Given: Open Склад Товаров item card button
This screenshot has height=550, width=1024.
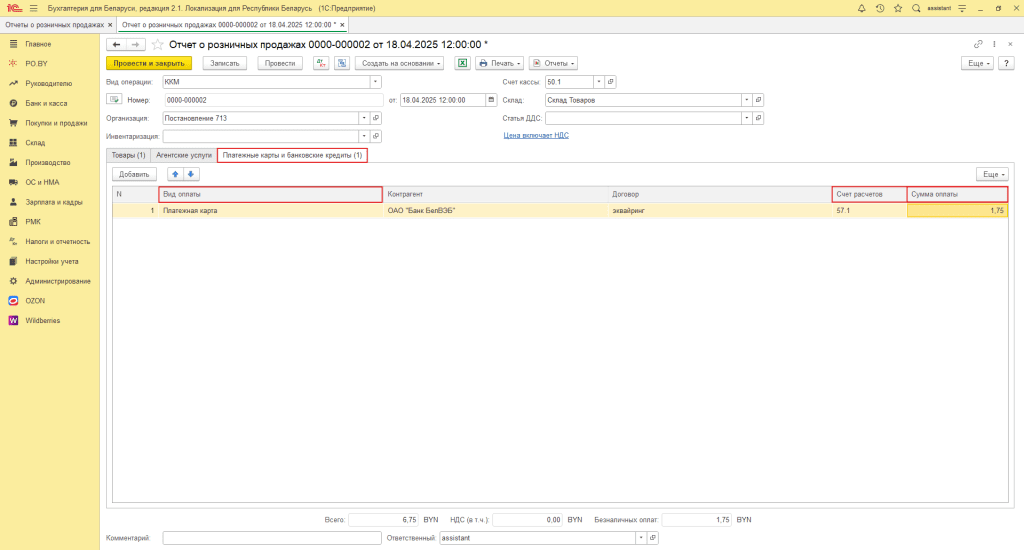Looking at the screenshot, I should pyautogui.click(x=758, y=100).
